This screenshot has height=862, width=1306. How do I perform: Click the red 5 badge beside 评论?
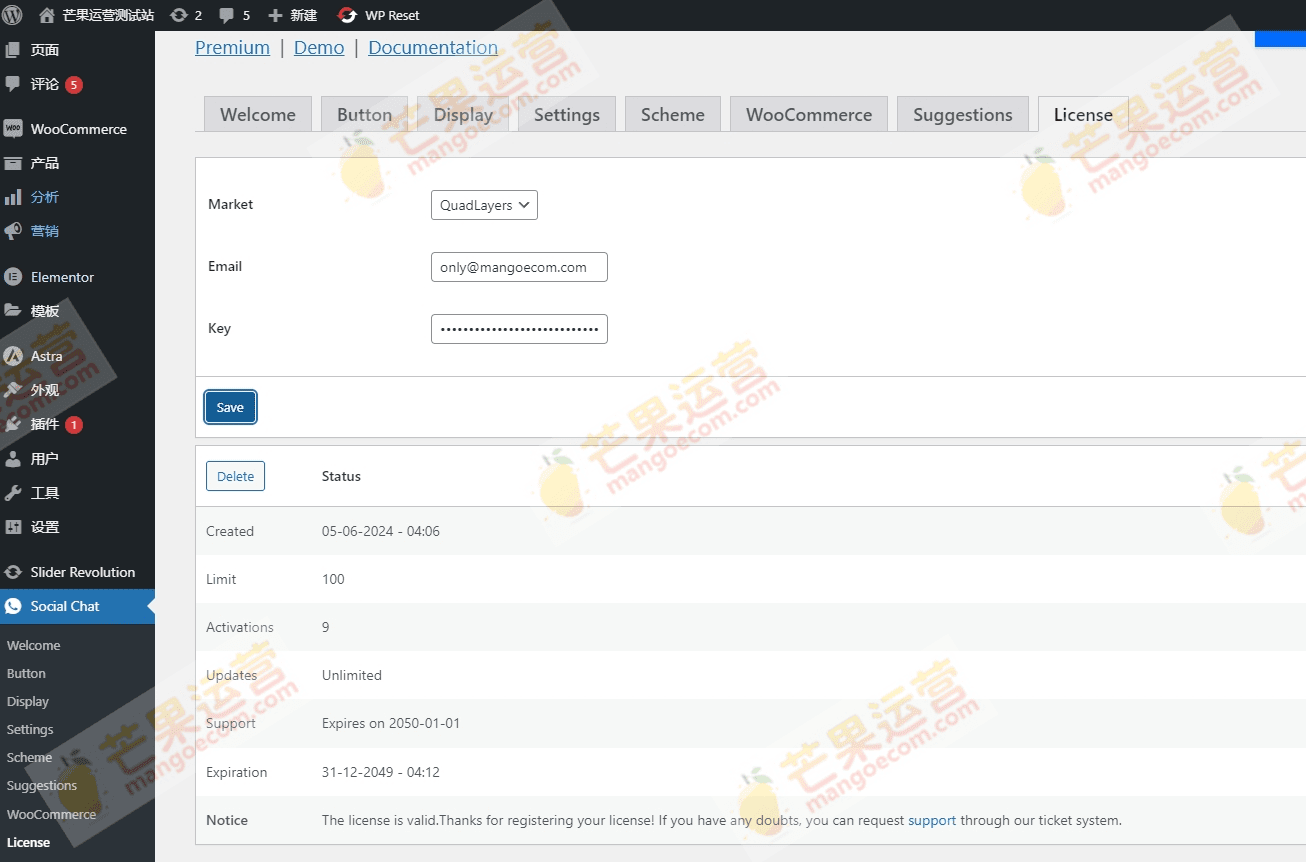[x=74, y=85]
